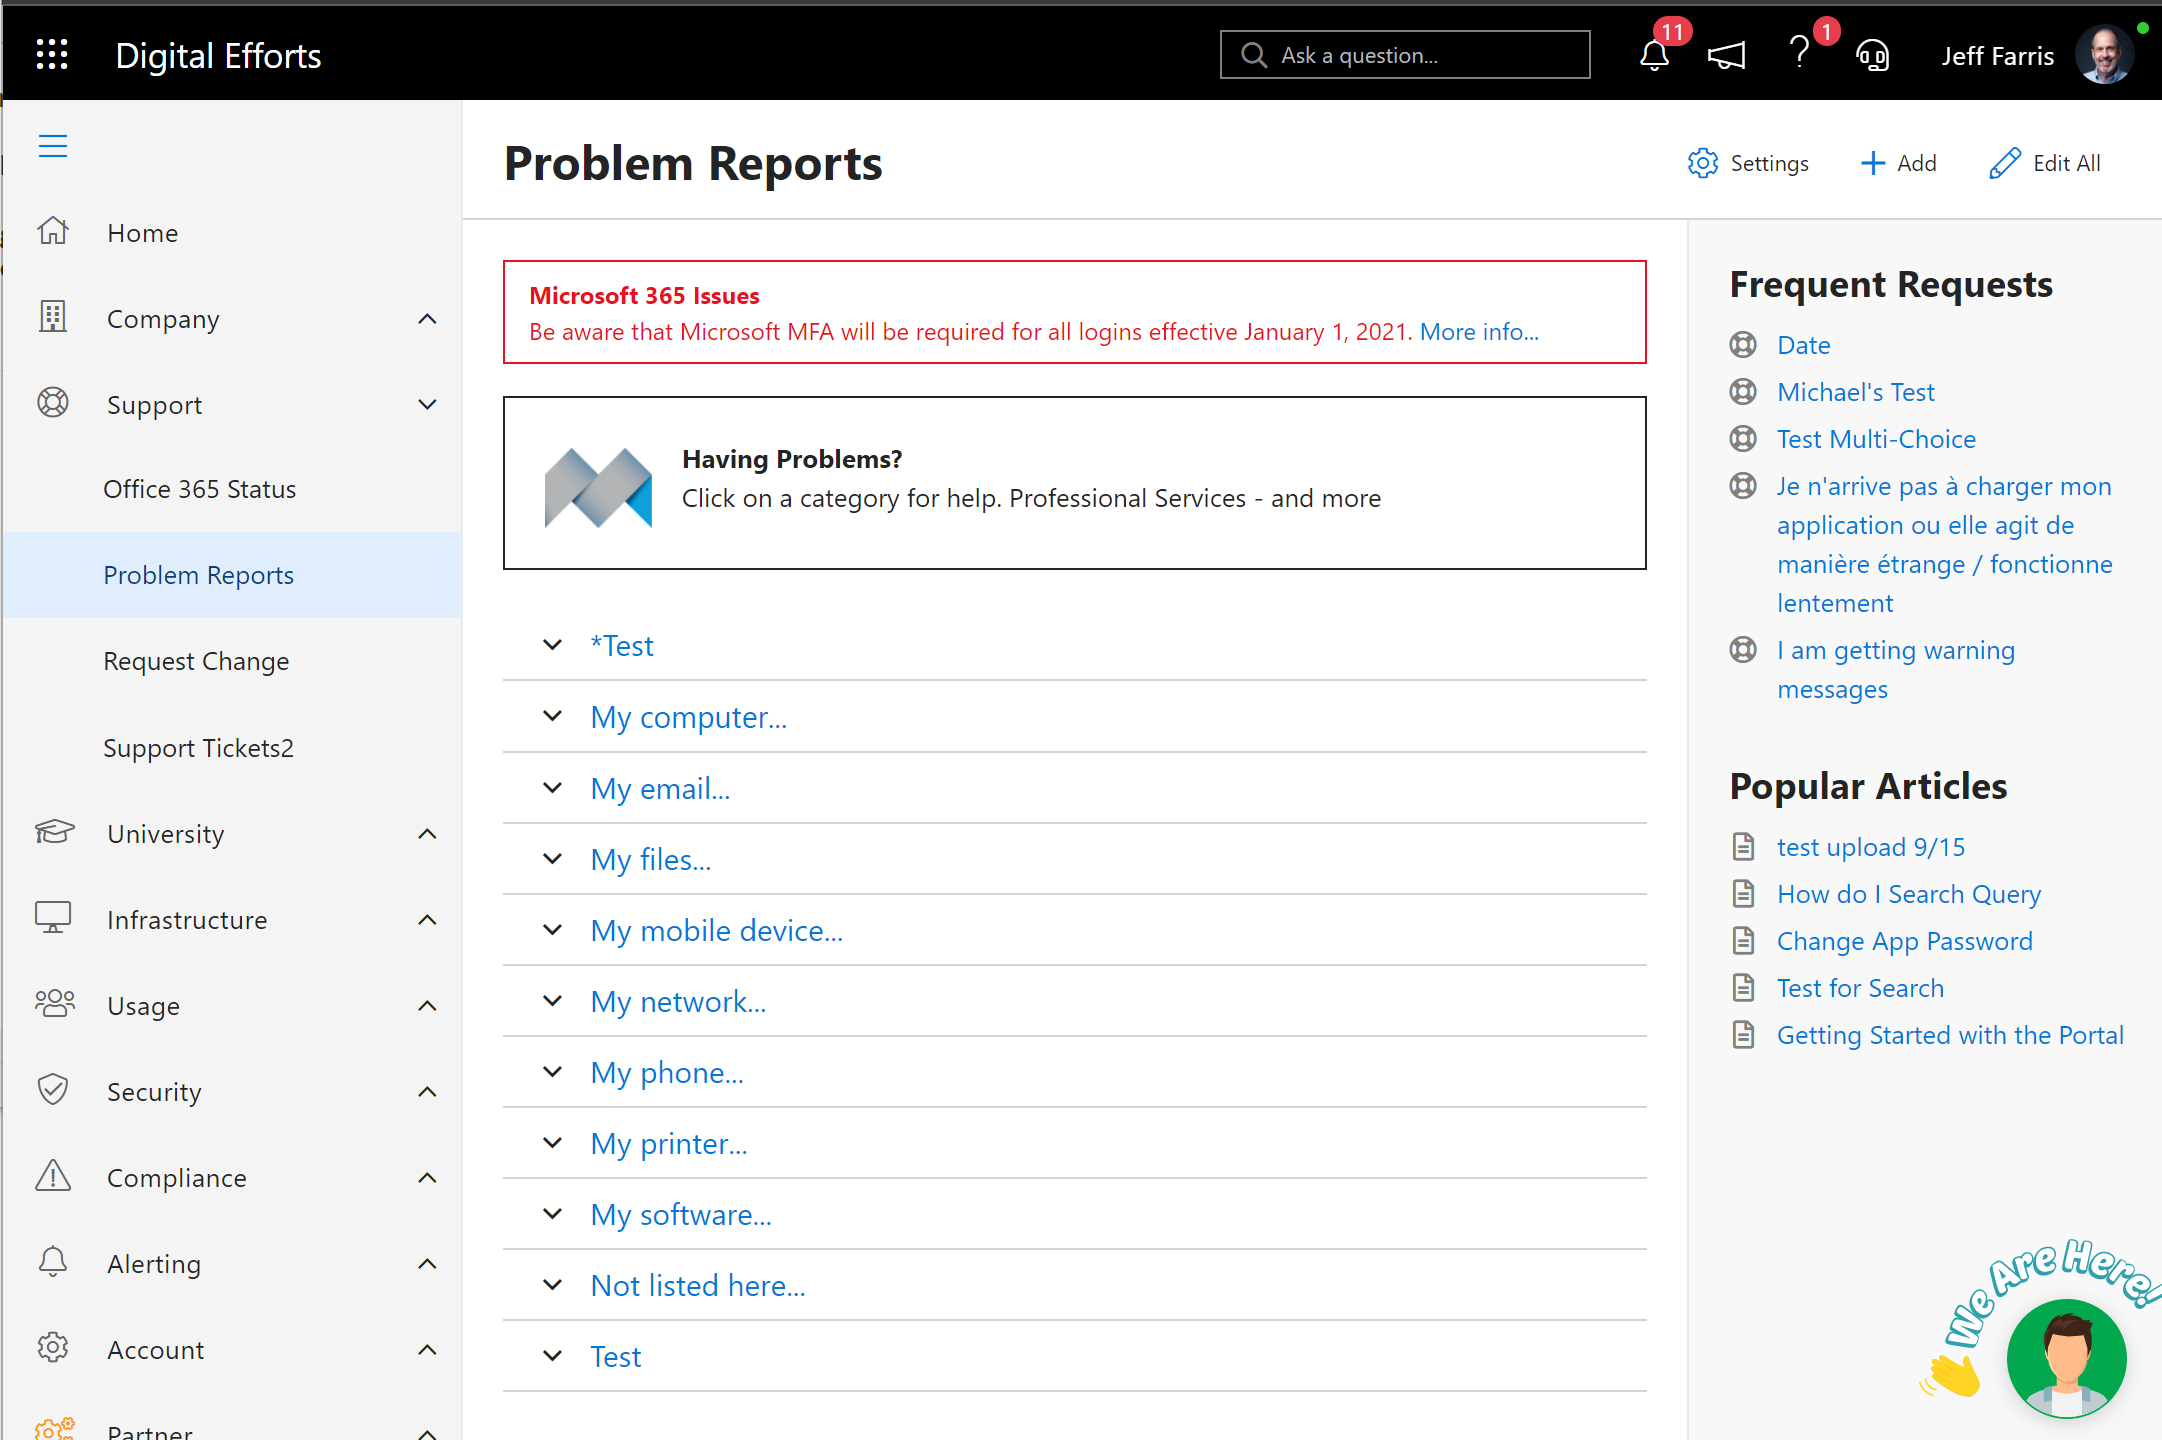The image size is (2162, 1440).
Task: Select Problem Reports in sidebar
Action: [232, 575]
